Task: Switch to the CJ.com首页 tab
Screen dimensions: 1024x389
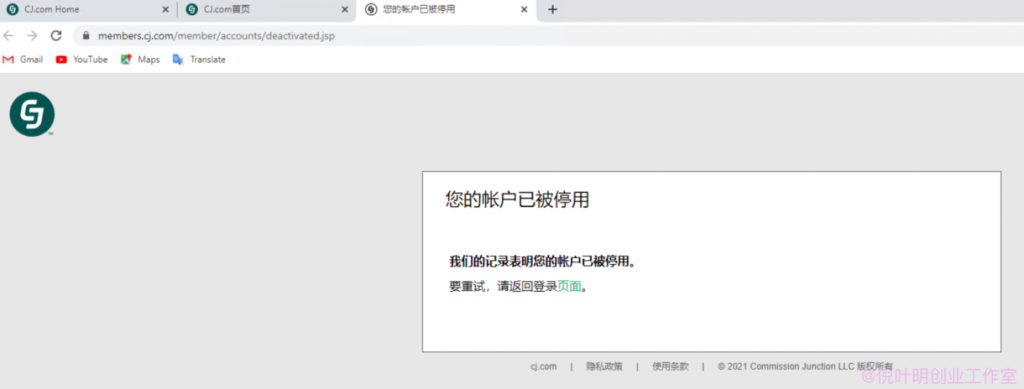Action: 267,10
